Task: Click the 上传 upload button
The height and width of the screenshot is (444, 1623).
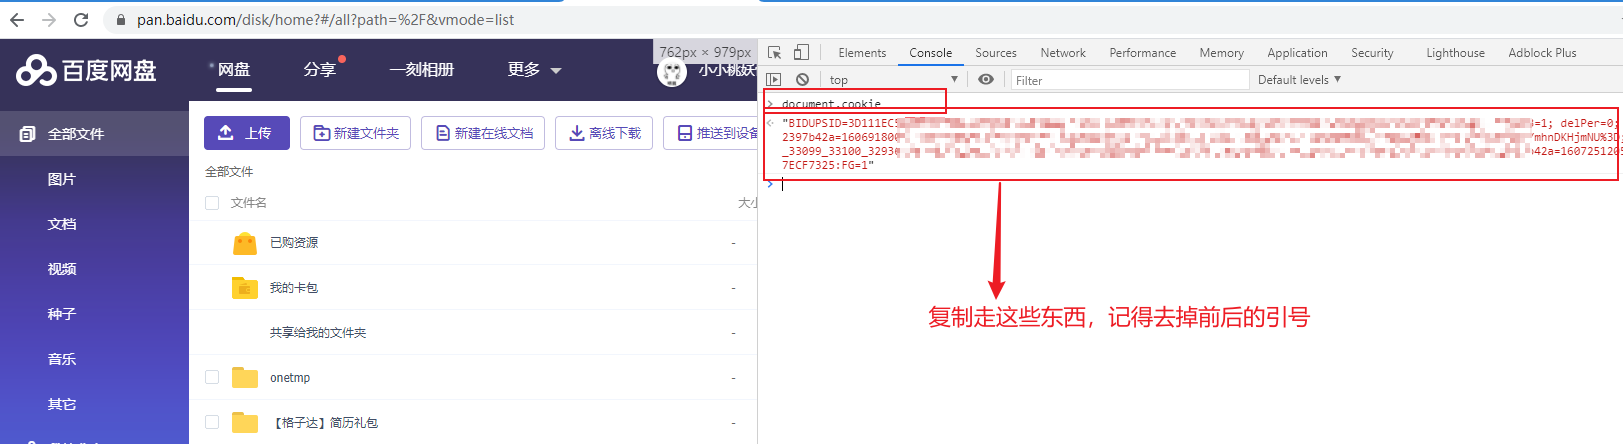Action: point(247,133)
